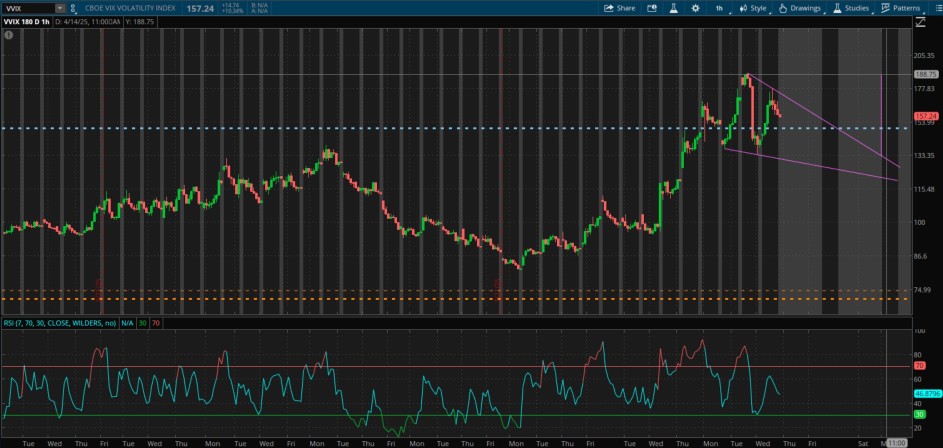Click the red 70 bubble on RSI axis
Screen dimensions: 943x448
(919, 366)
